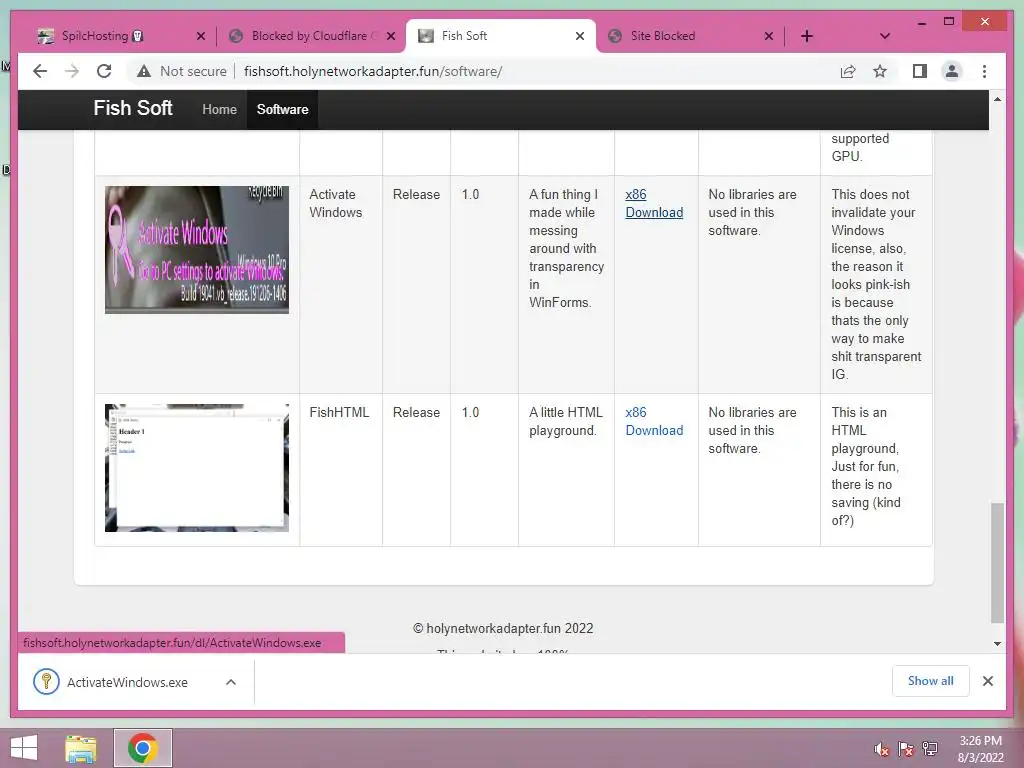The width and height of the screenshot is (1024, 768).
Task: Bookmark this page with the star icon
Action: pyautogui.click(x=880, y=71)
